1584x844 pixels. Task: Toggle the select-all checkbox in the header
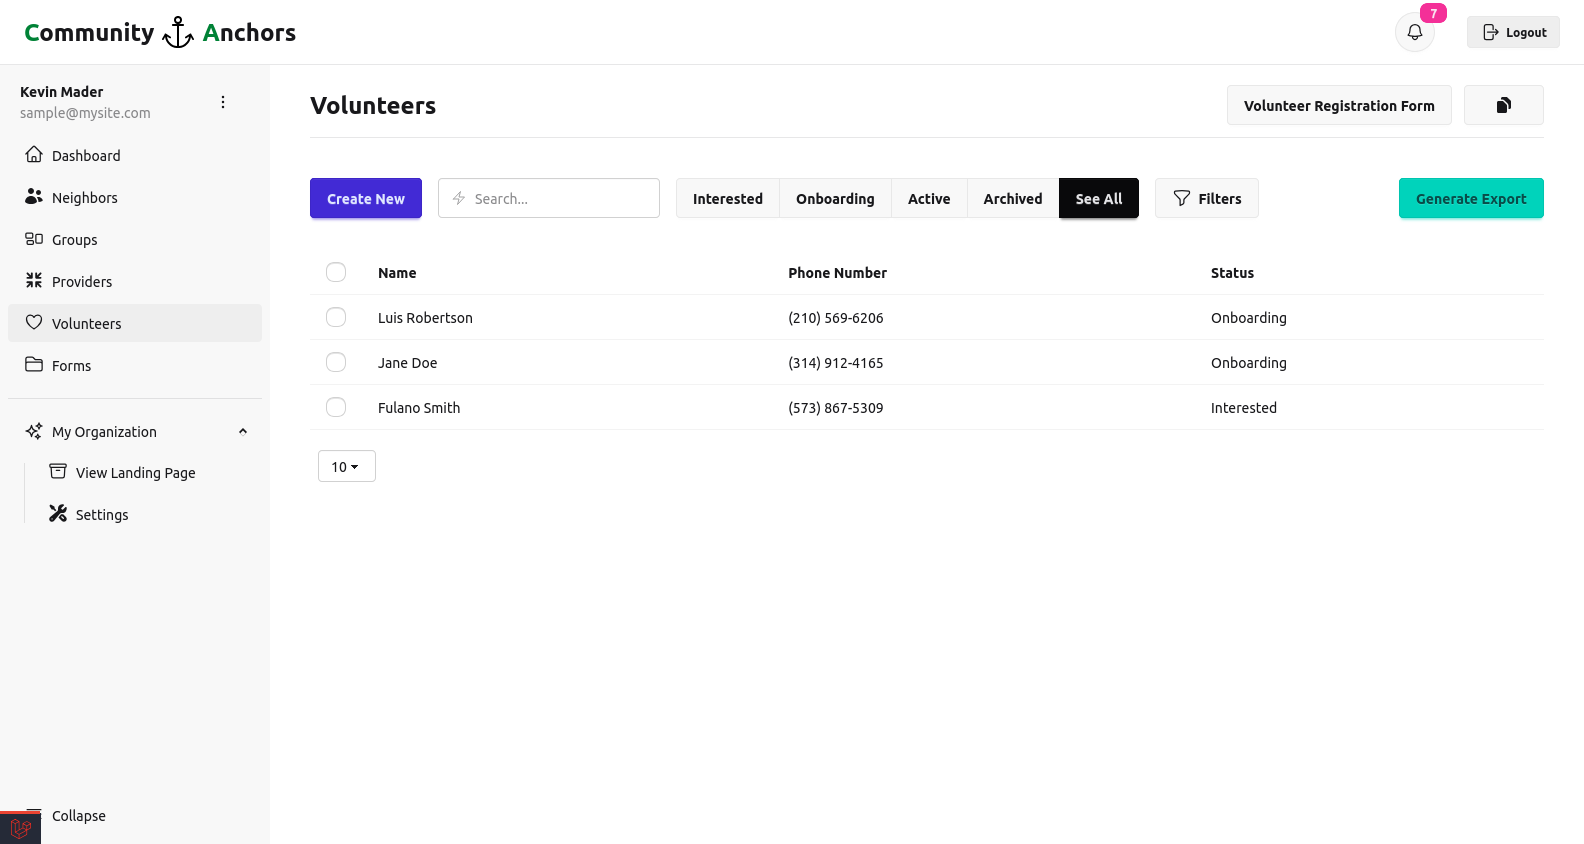pos(336,272)
